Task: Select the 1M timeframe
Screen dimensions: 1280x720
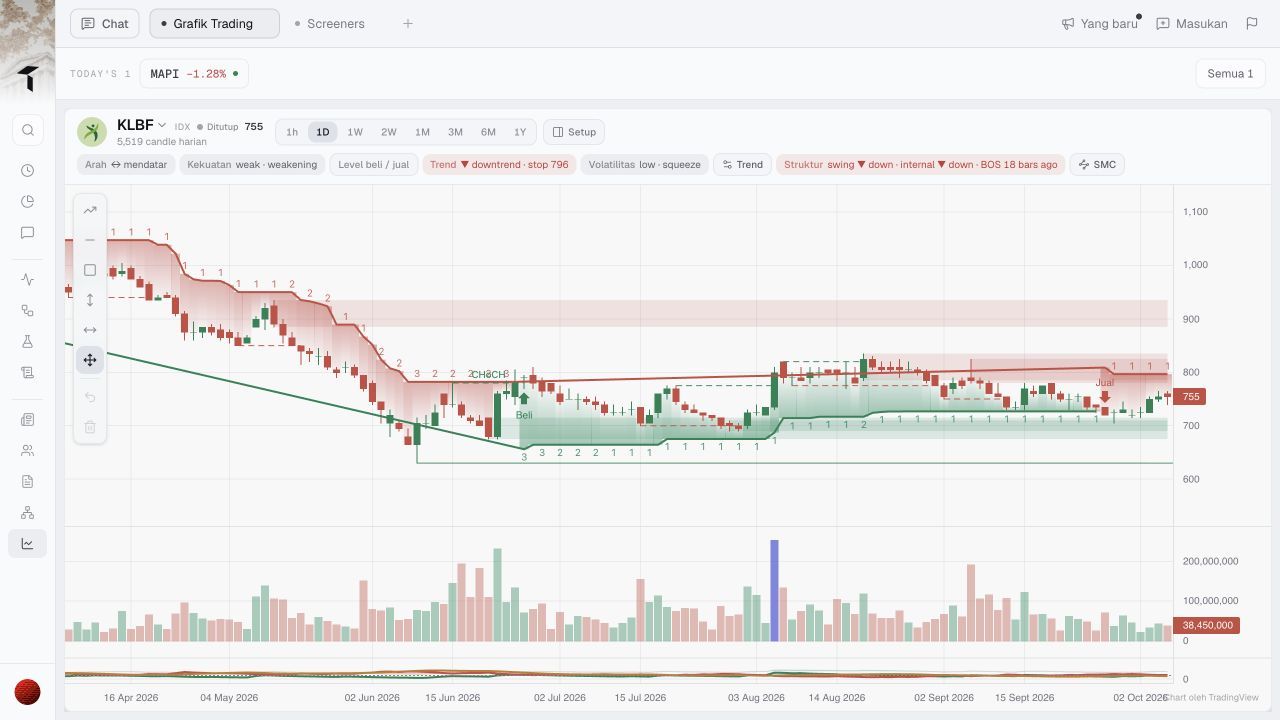Action: click(422, 132)
